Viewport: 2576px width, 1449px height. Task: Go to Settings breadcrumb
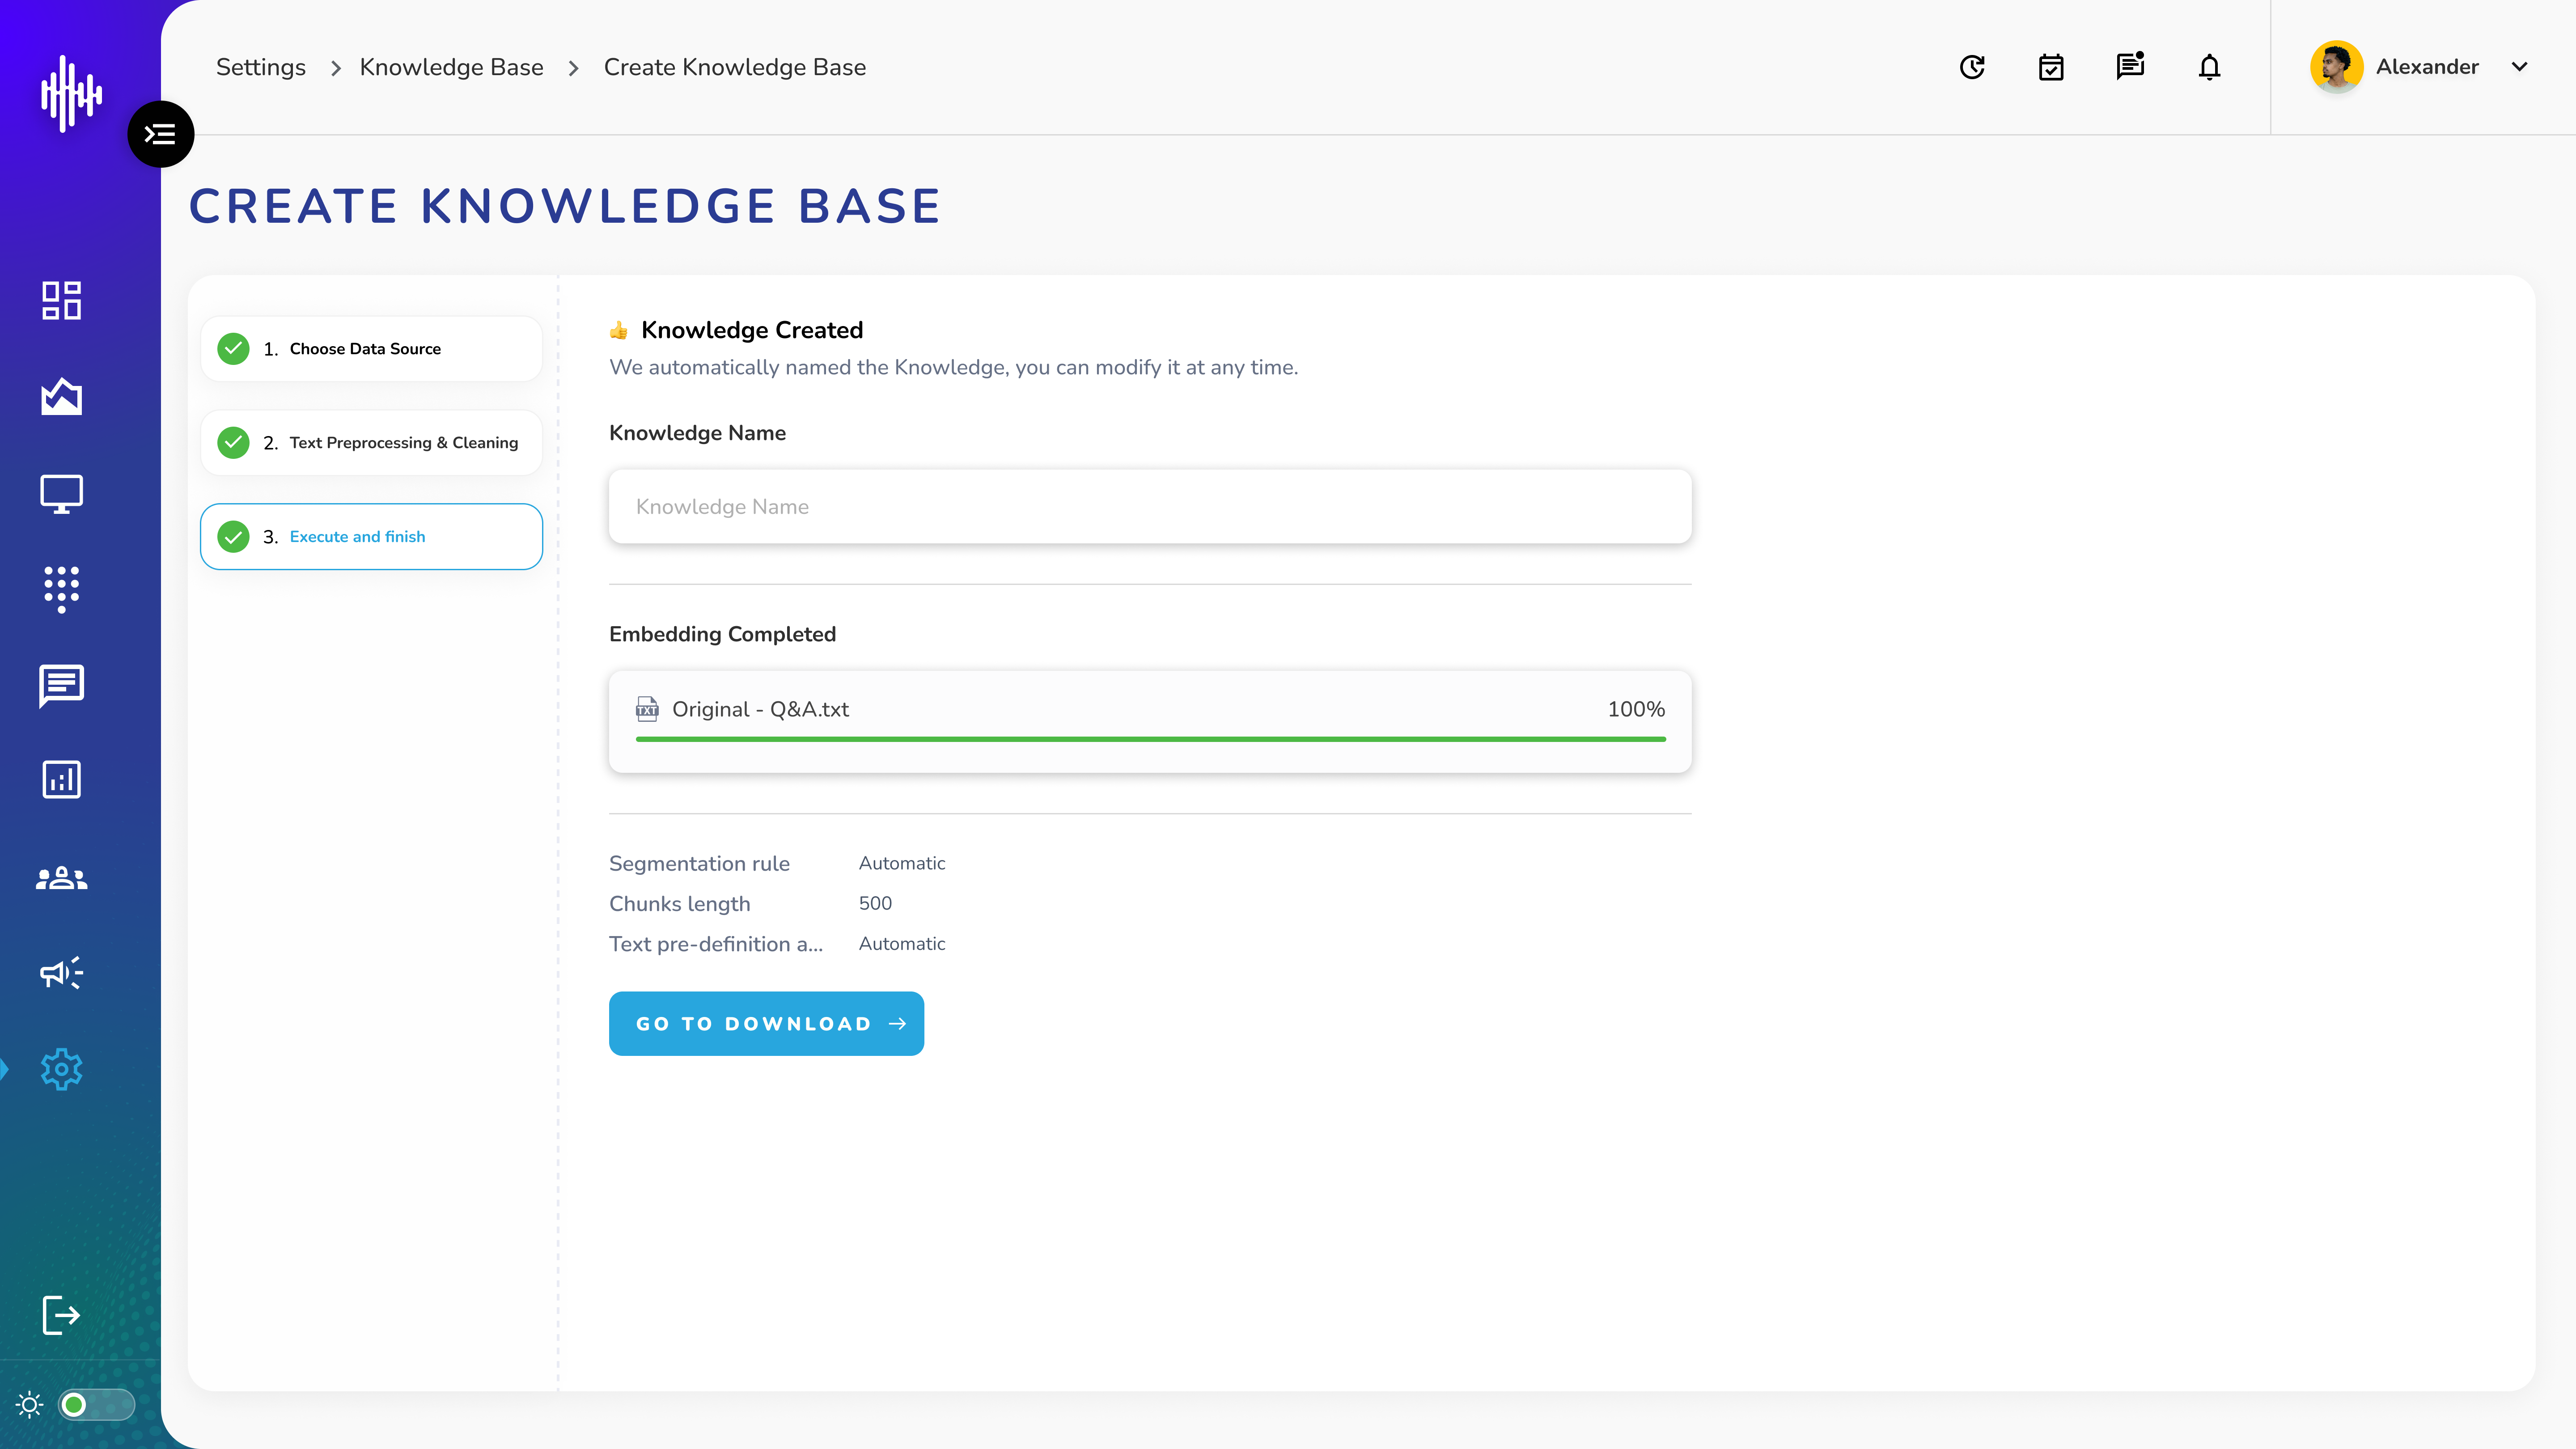pos(261,67)
